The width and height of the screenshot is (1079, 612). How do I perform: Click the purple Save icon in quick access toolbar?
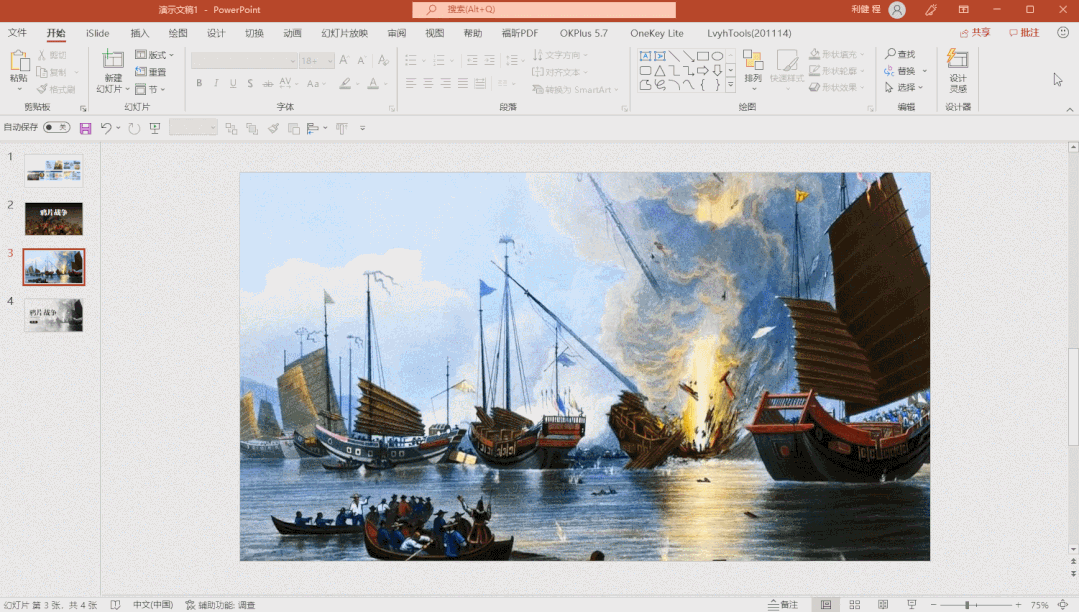click(x=85, y=128)
